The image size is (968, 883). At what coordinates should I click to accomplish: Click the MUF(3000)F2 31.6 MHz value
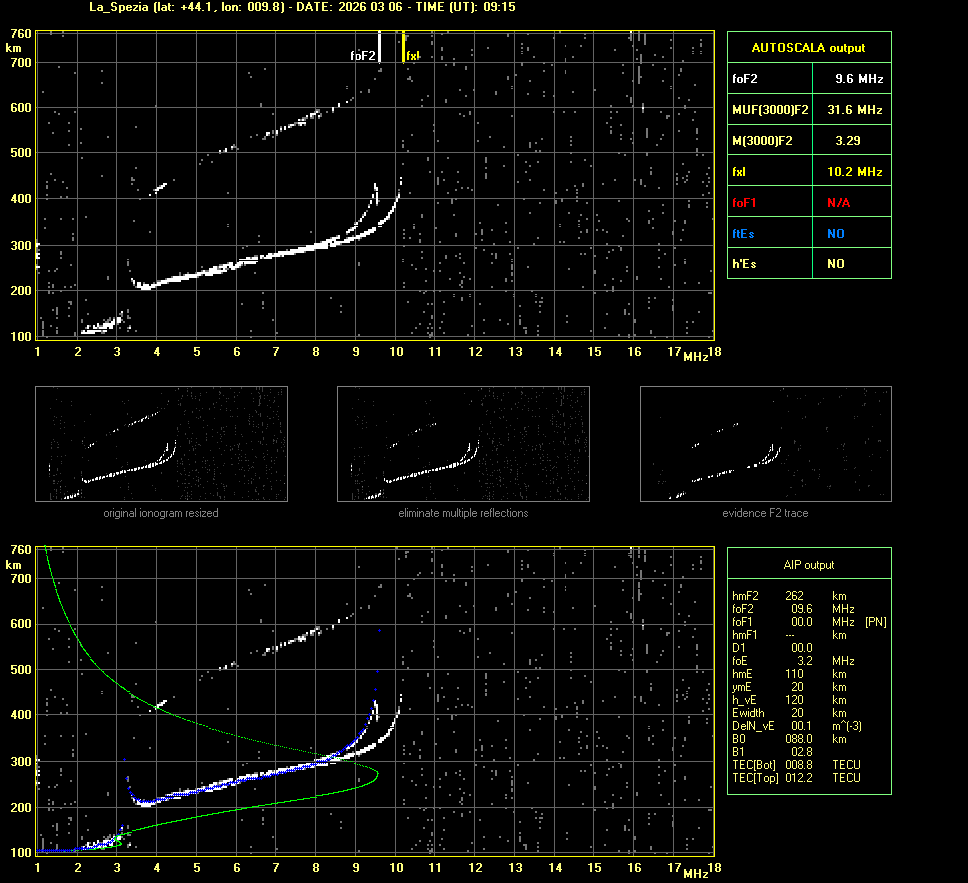coord(859,109)
